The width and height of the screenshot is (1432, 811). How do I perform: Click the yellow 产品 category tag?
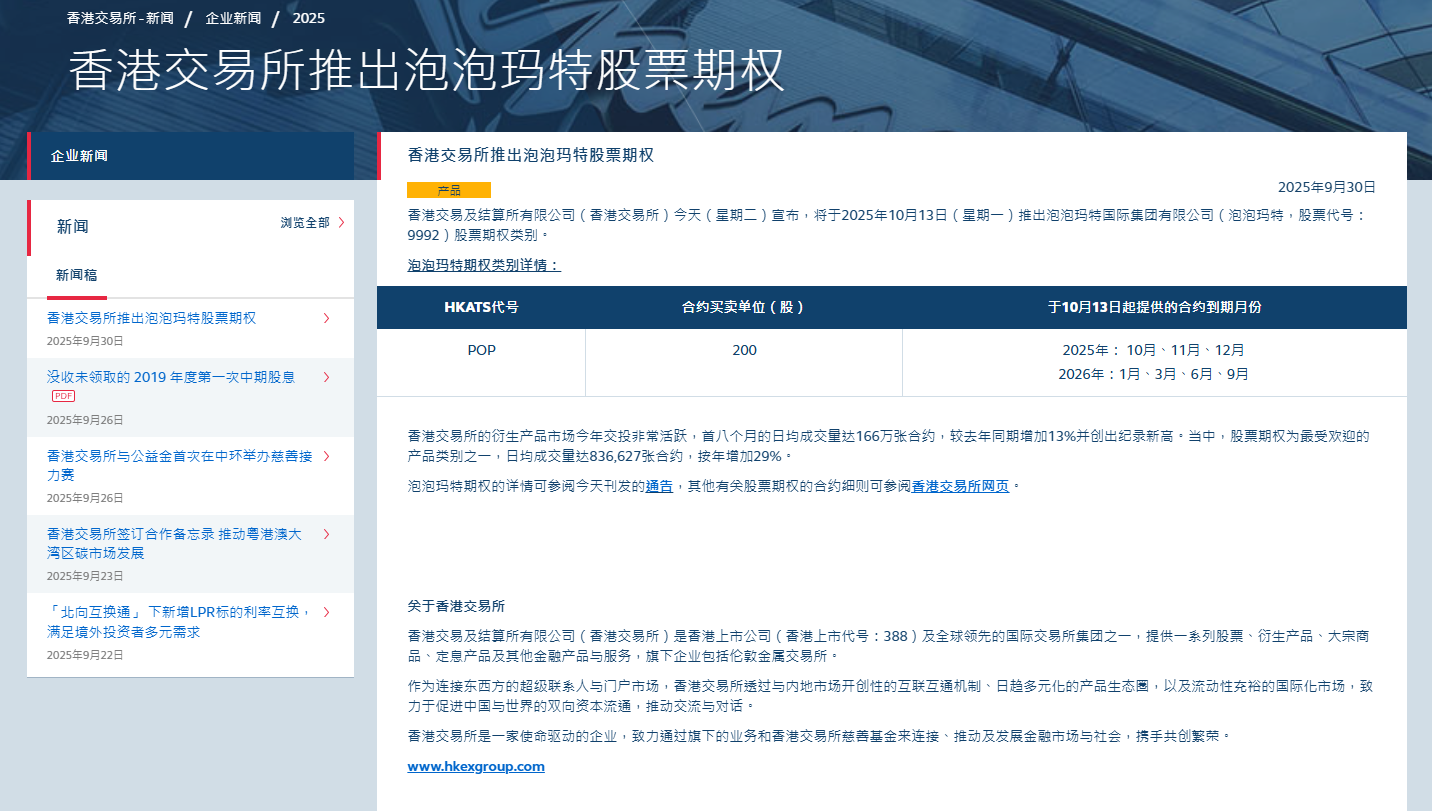click(449, 190)
